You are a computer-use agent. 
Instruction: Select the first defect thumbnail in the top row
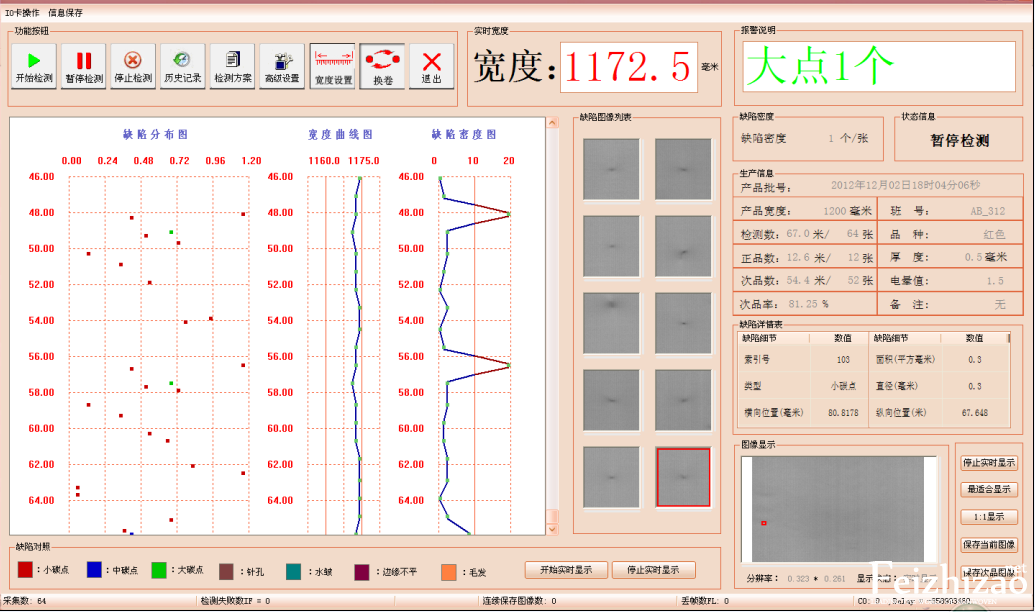611,169
